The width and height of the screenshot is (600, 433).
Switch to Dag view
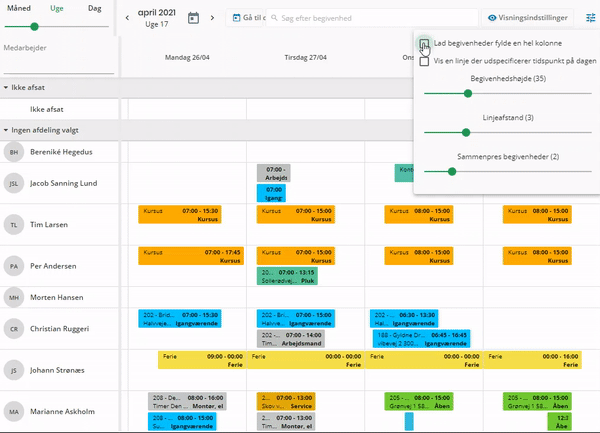coord(95,8)
